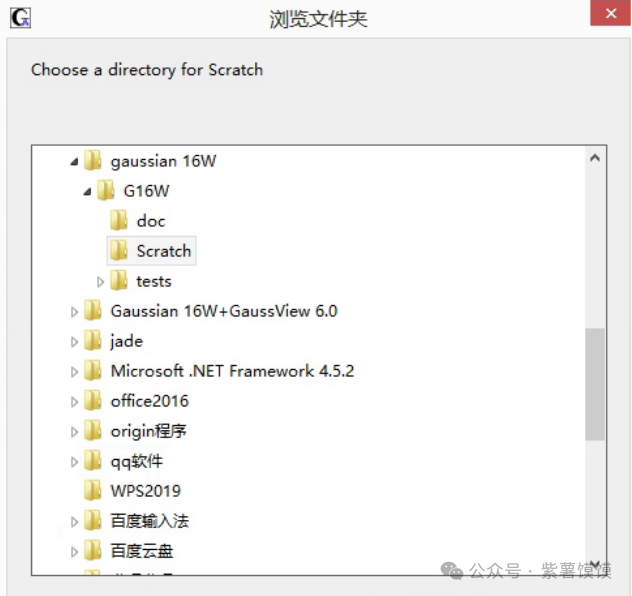
Task: Click the Gaussian app icon in title bar
Action: (x=20, y=17)
